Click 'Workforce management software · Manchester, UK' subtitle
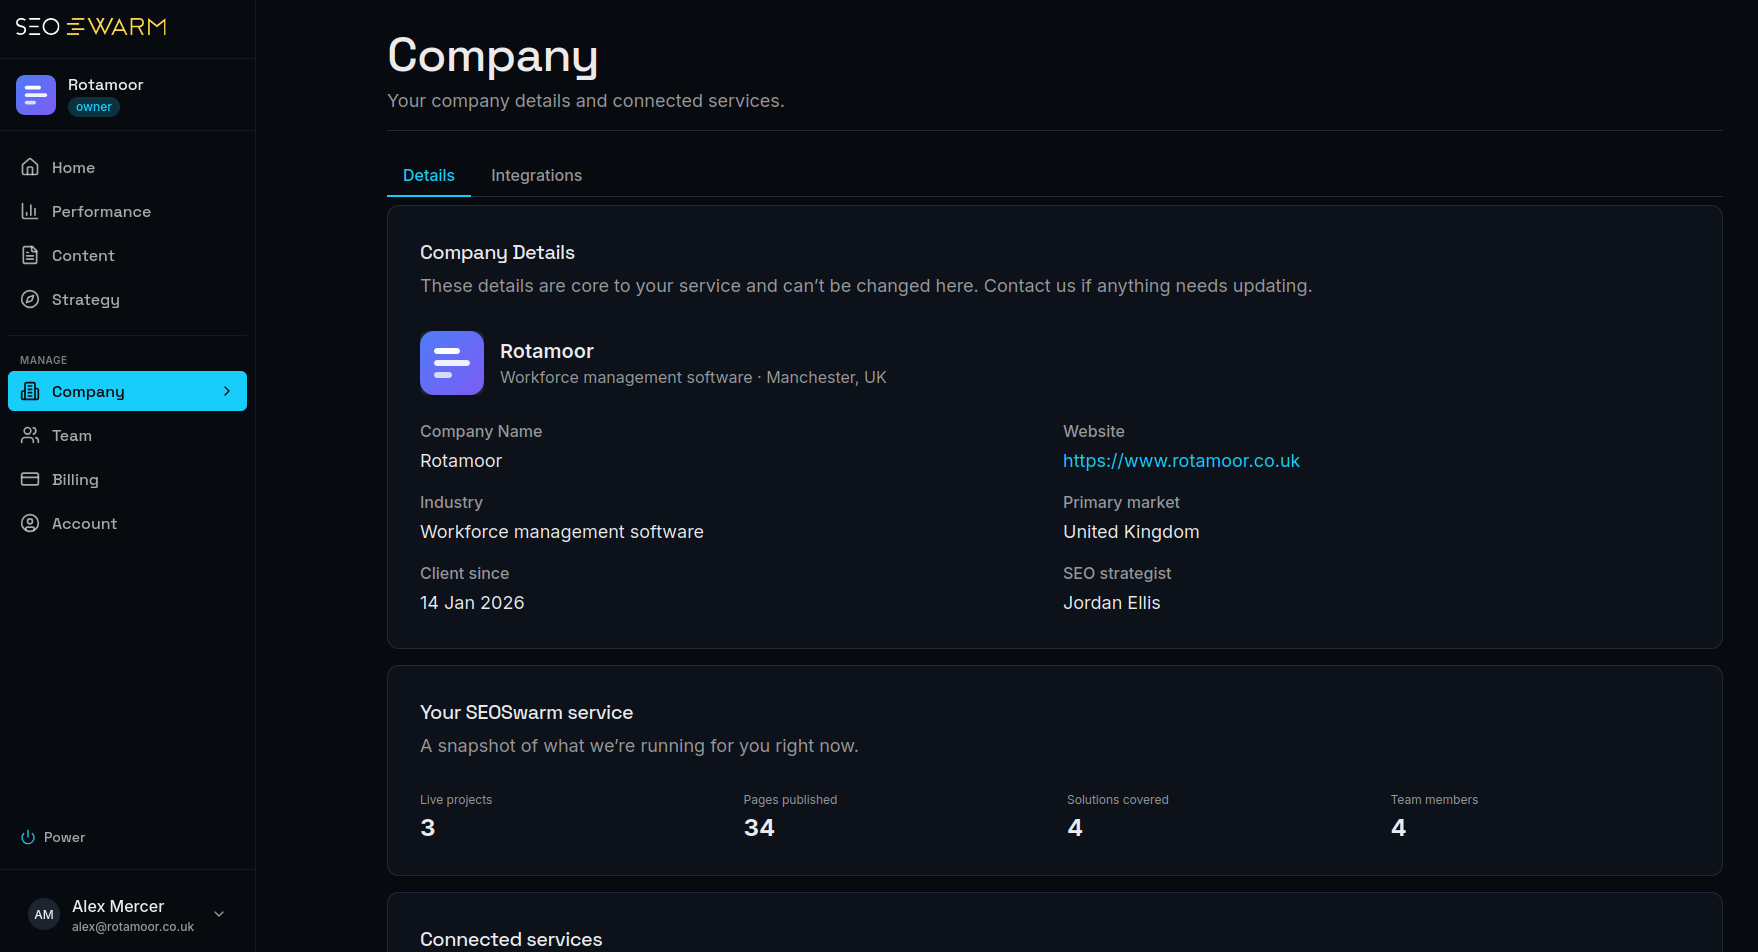The image size is (1758, 952). pos(693,377)
